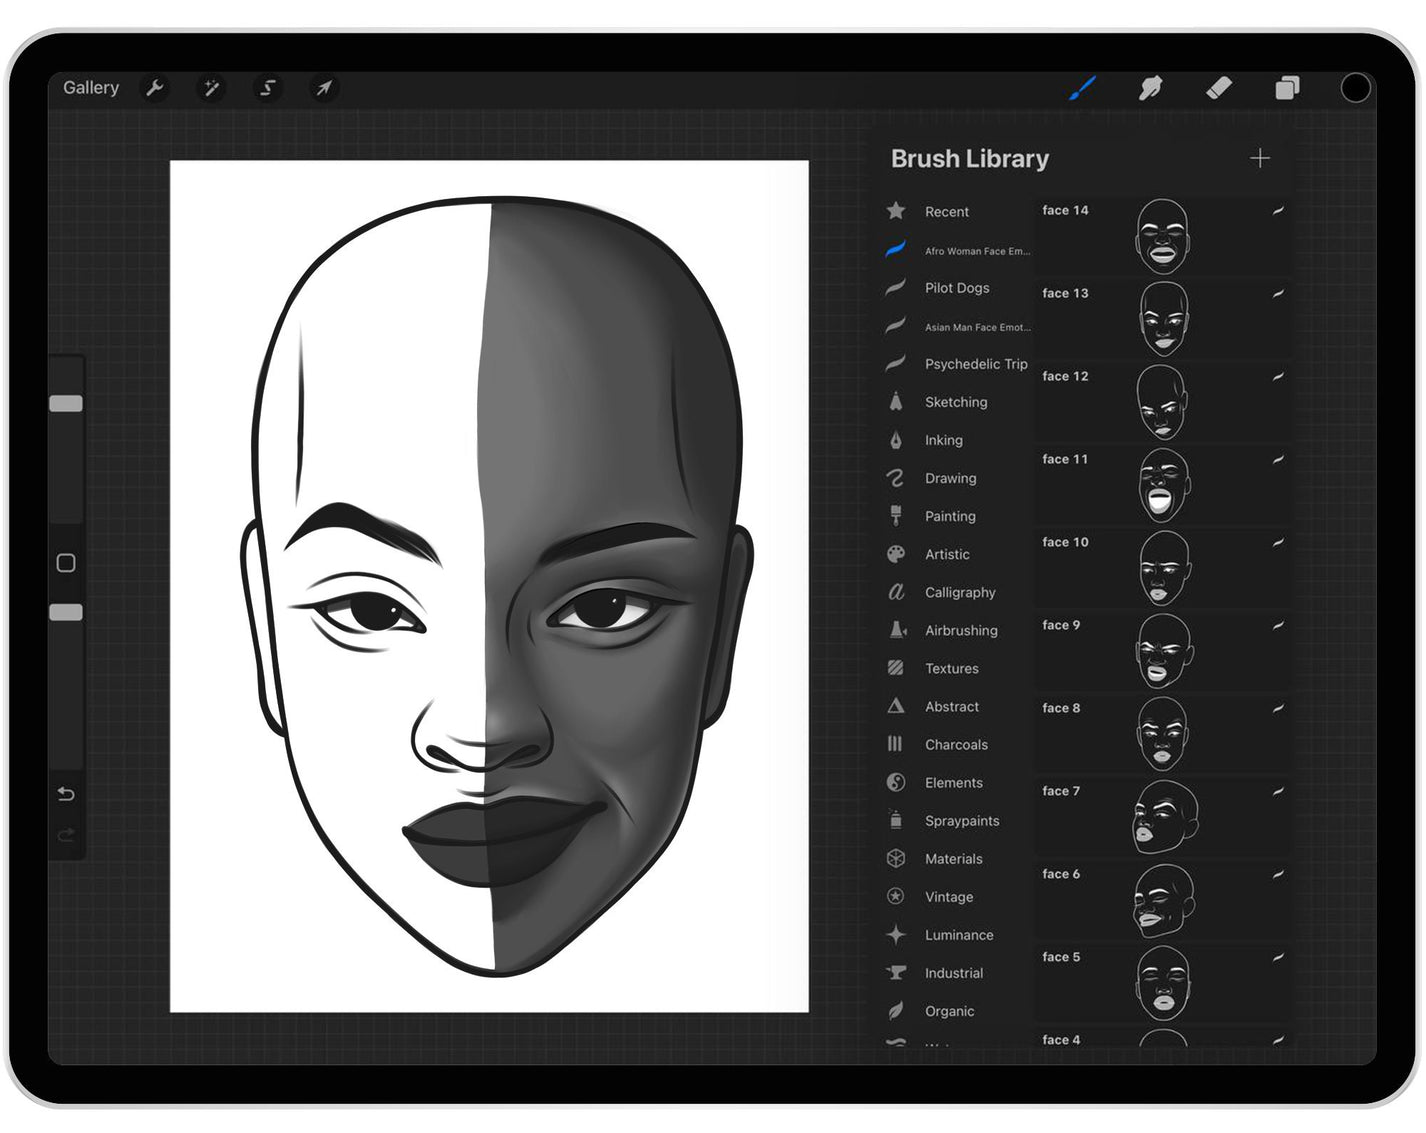
Task: Activate the Selection tool
Action: [267, 89]
